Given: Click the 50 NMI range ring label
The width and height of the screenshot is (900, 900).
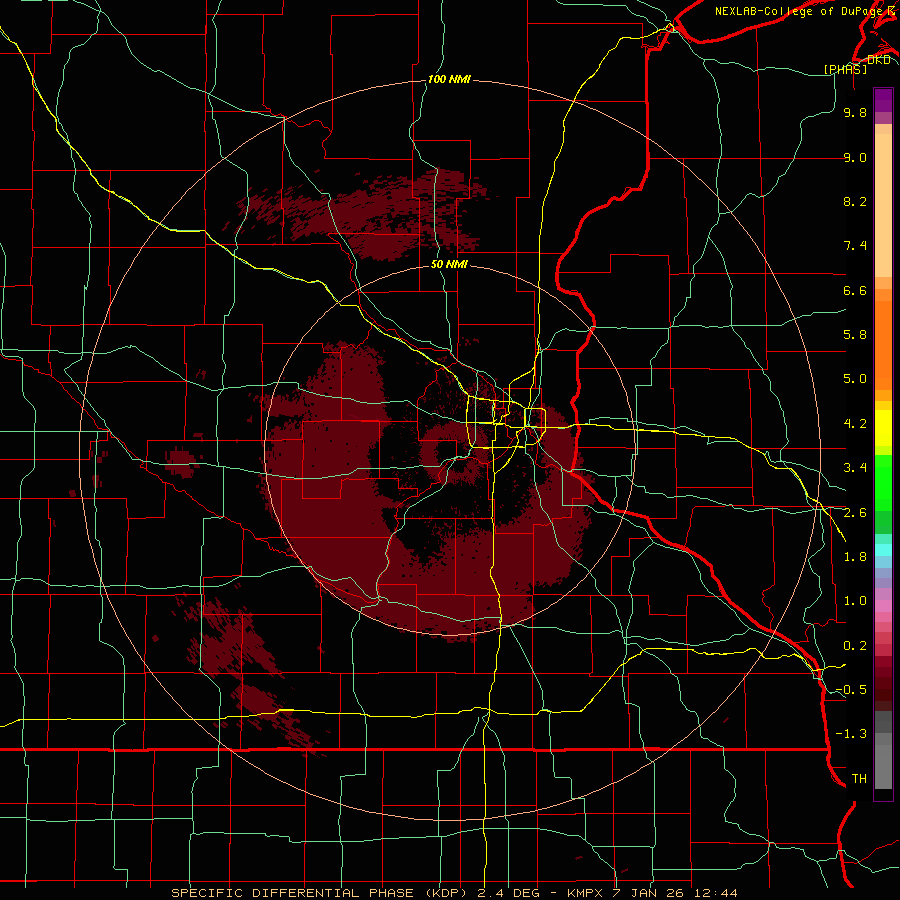Looking at the screenshot, I should 449,264.
